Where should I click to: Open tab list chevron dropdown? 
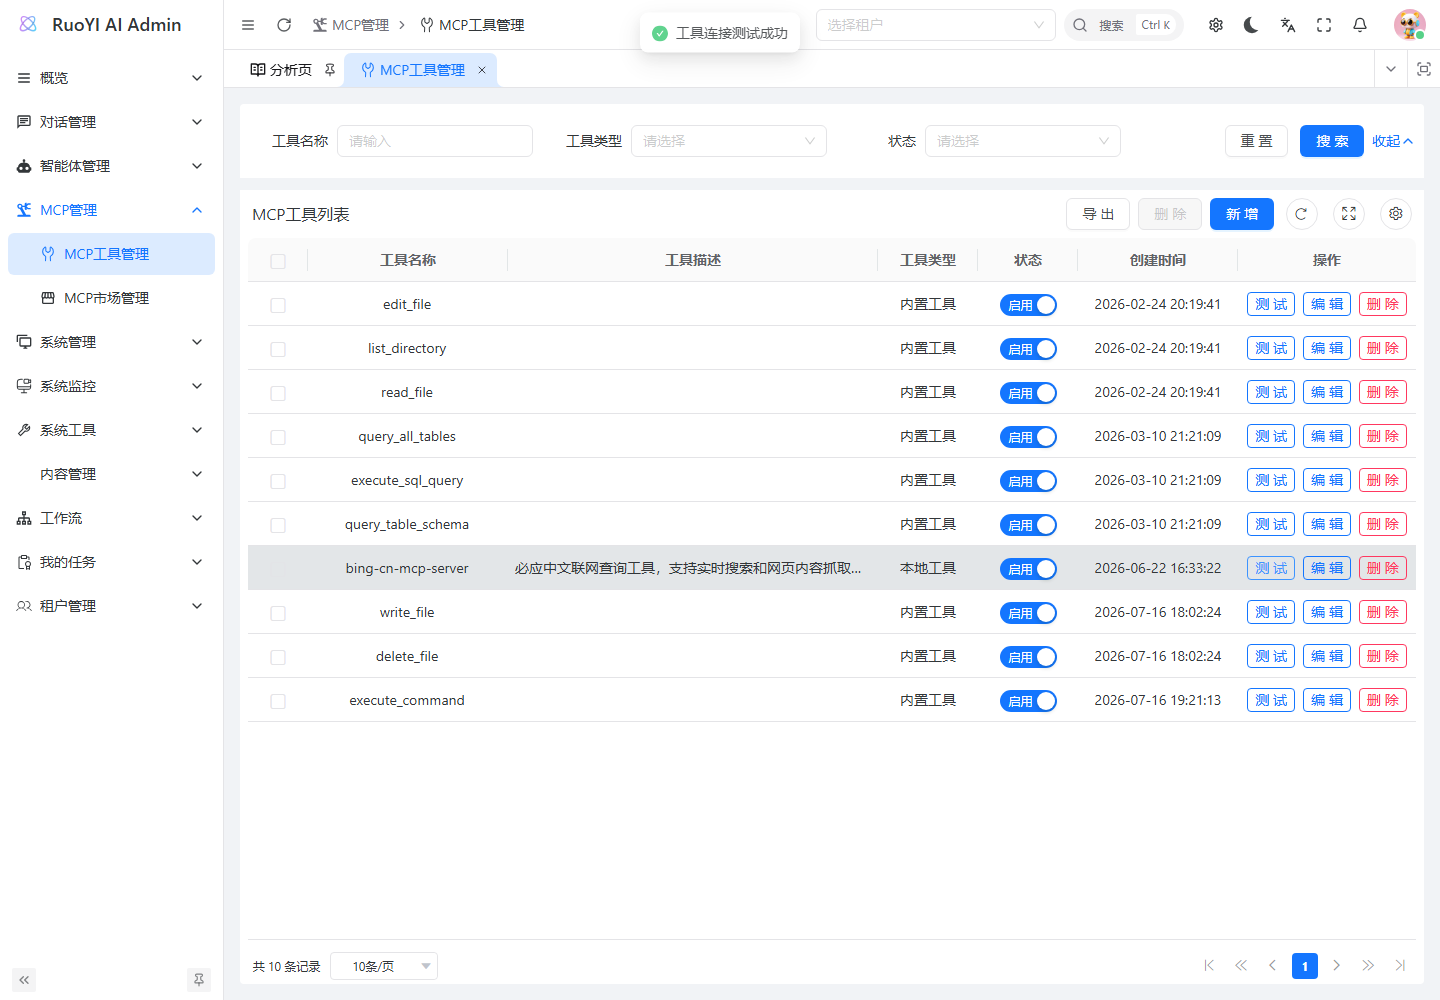tap(1391, 69)
